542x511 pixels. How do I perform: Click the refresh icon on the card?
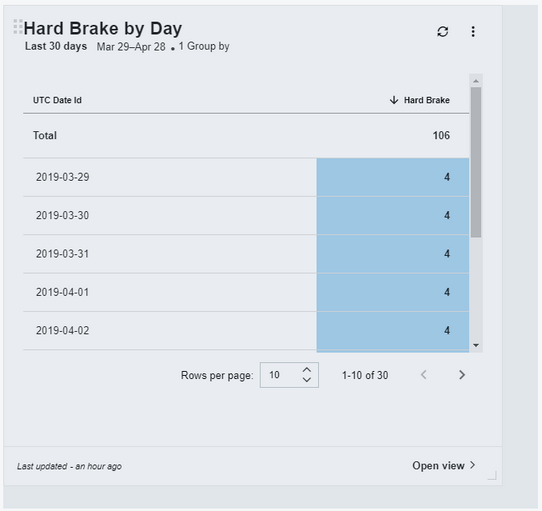443,31
